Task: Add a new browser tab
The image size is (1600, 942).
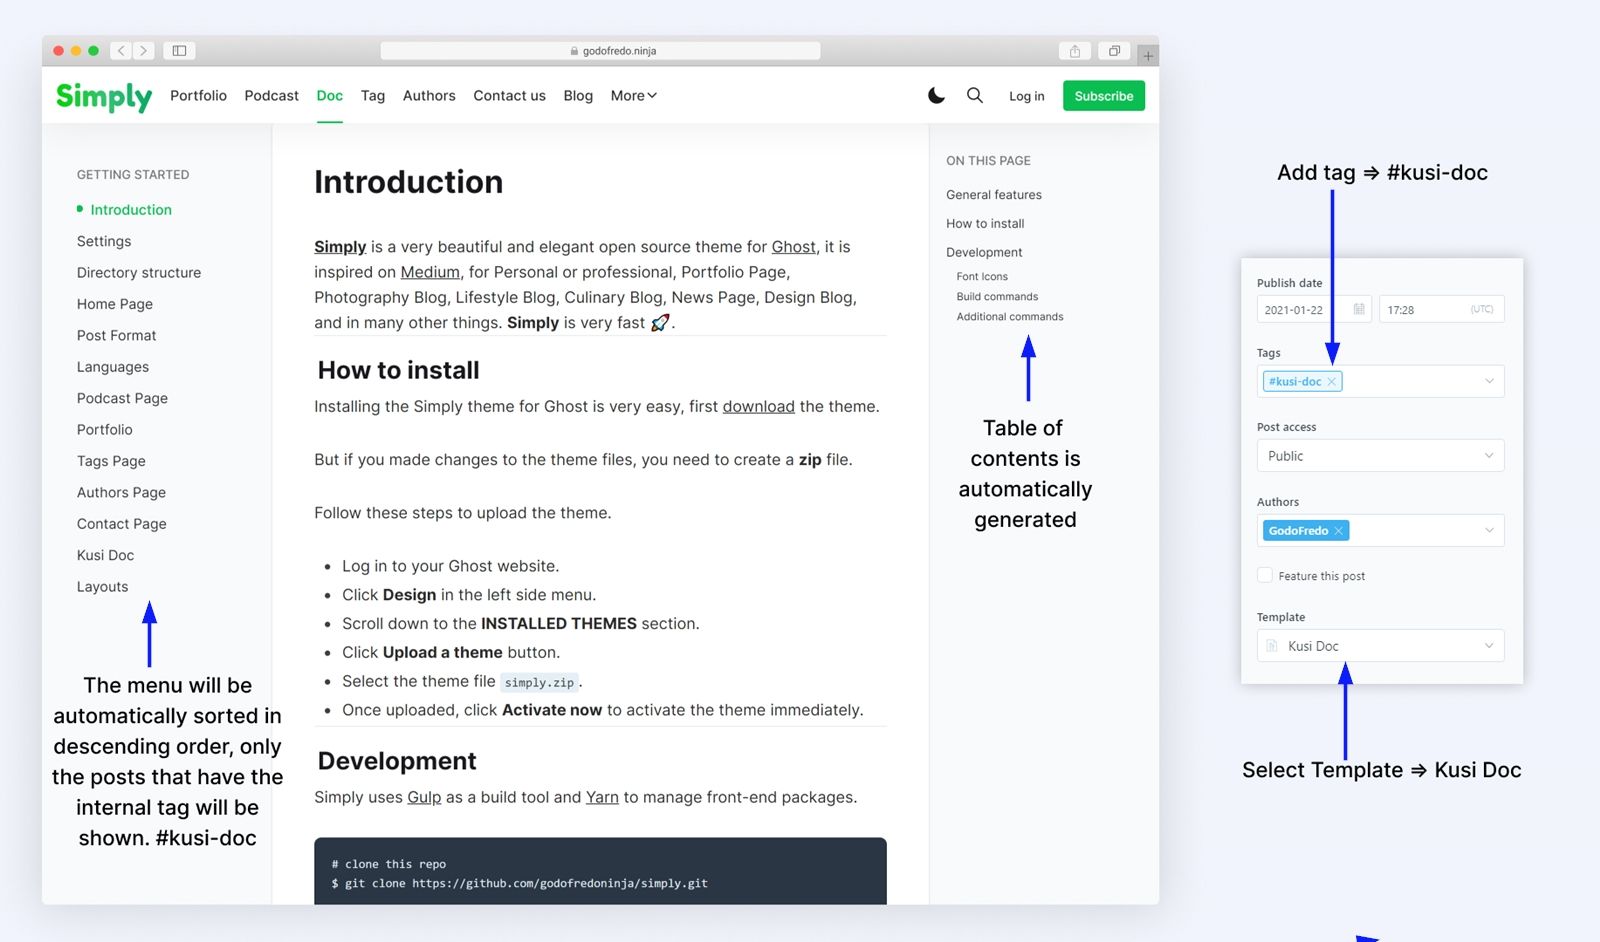Action: pos(1148,56)
